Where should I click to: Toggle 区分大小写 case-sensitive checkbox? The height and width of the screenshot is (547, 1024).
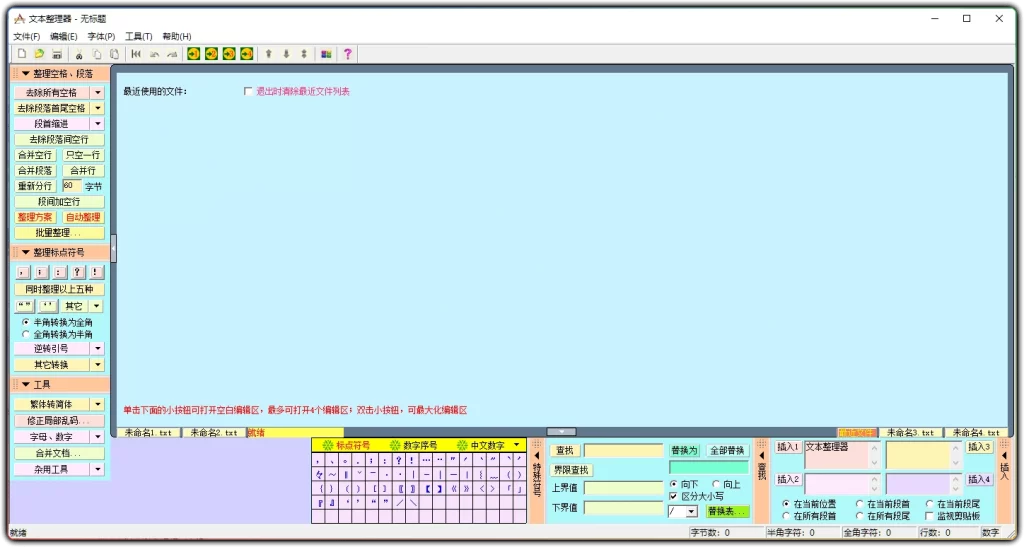coord(673,497)
